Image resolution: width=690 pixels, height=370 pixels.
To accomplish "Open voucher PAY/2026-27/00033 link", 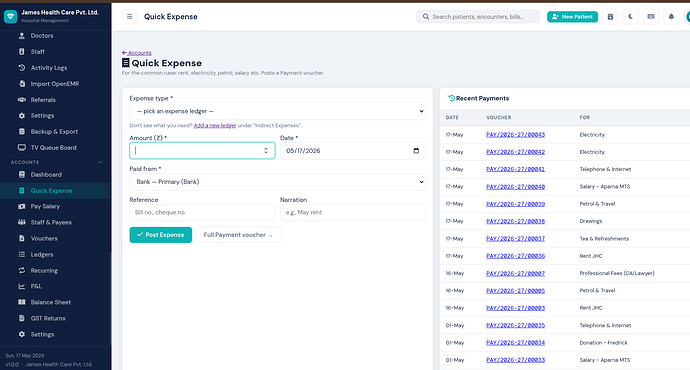I will pyautogui.click(x=515, y=360).
